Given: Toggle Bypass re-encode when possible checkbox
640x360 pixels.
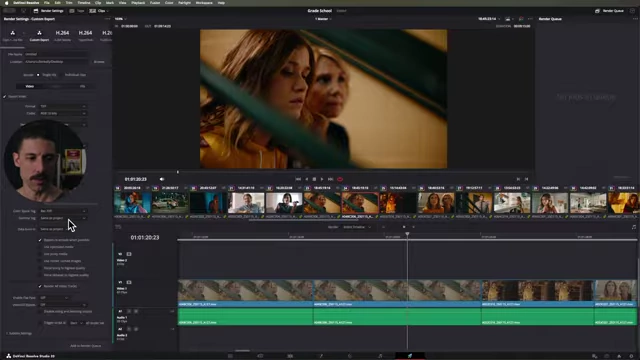Looking at the screenshot, I should click(x=40, y=240).
